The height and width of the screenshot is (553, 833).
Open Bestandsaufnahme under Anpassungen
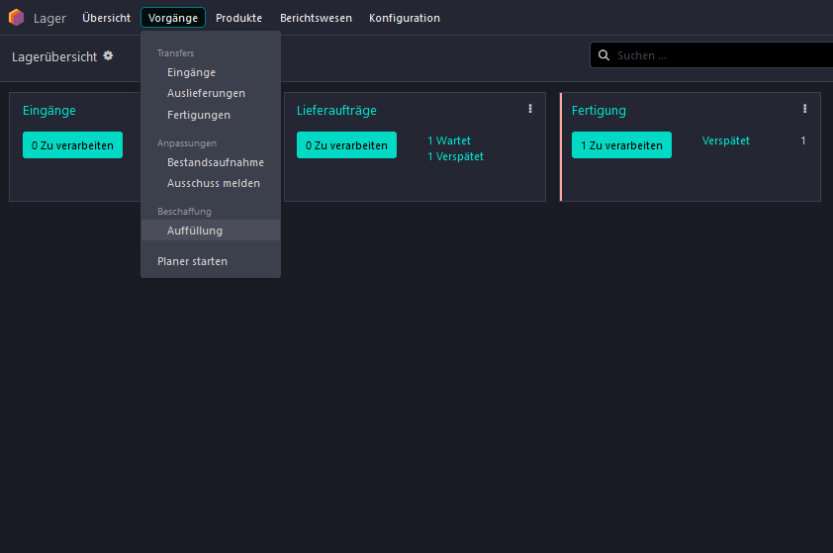215,162
